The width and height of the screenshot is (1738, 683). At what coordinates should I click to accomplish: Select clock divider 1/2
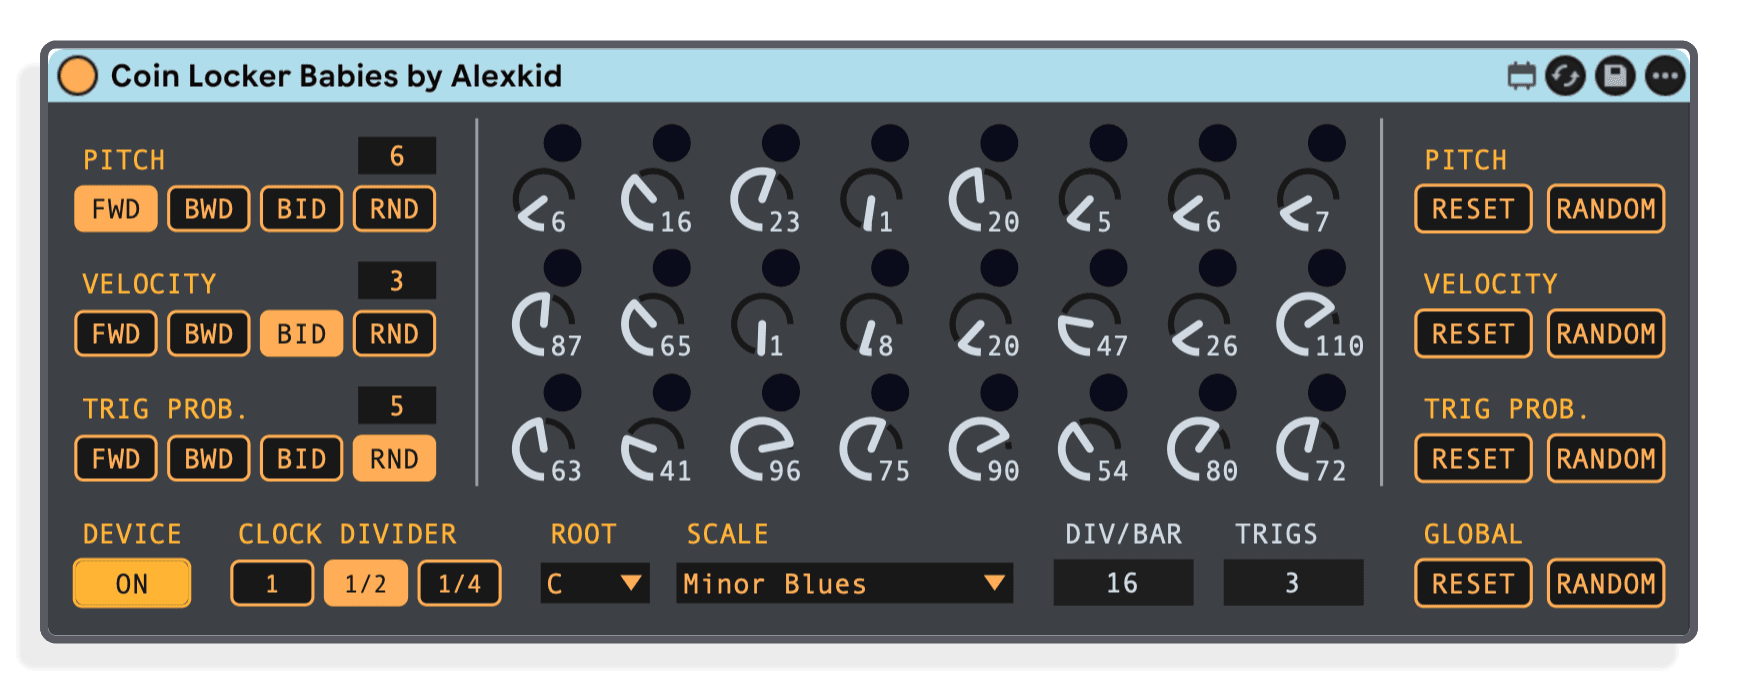pyautogui.click(x=366, y=583)
